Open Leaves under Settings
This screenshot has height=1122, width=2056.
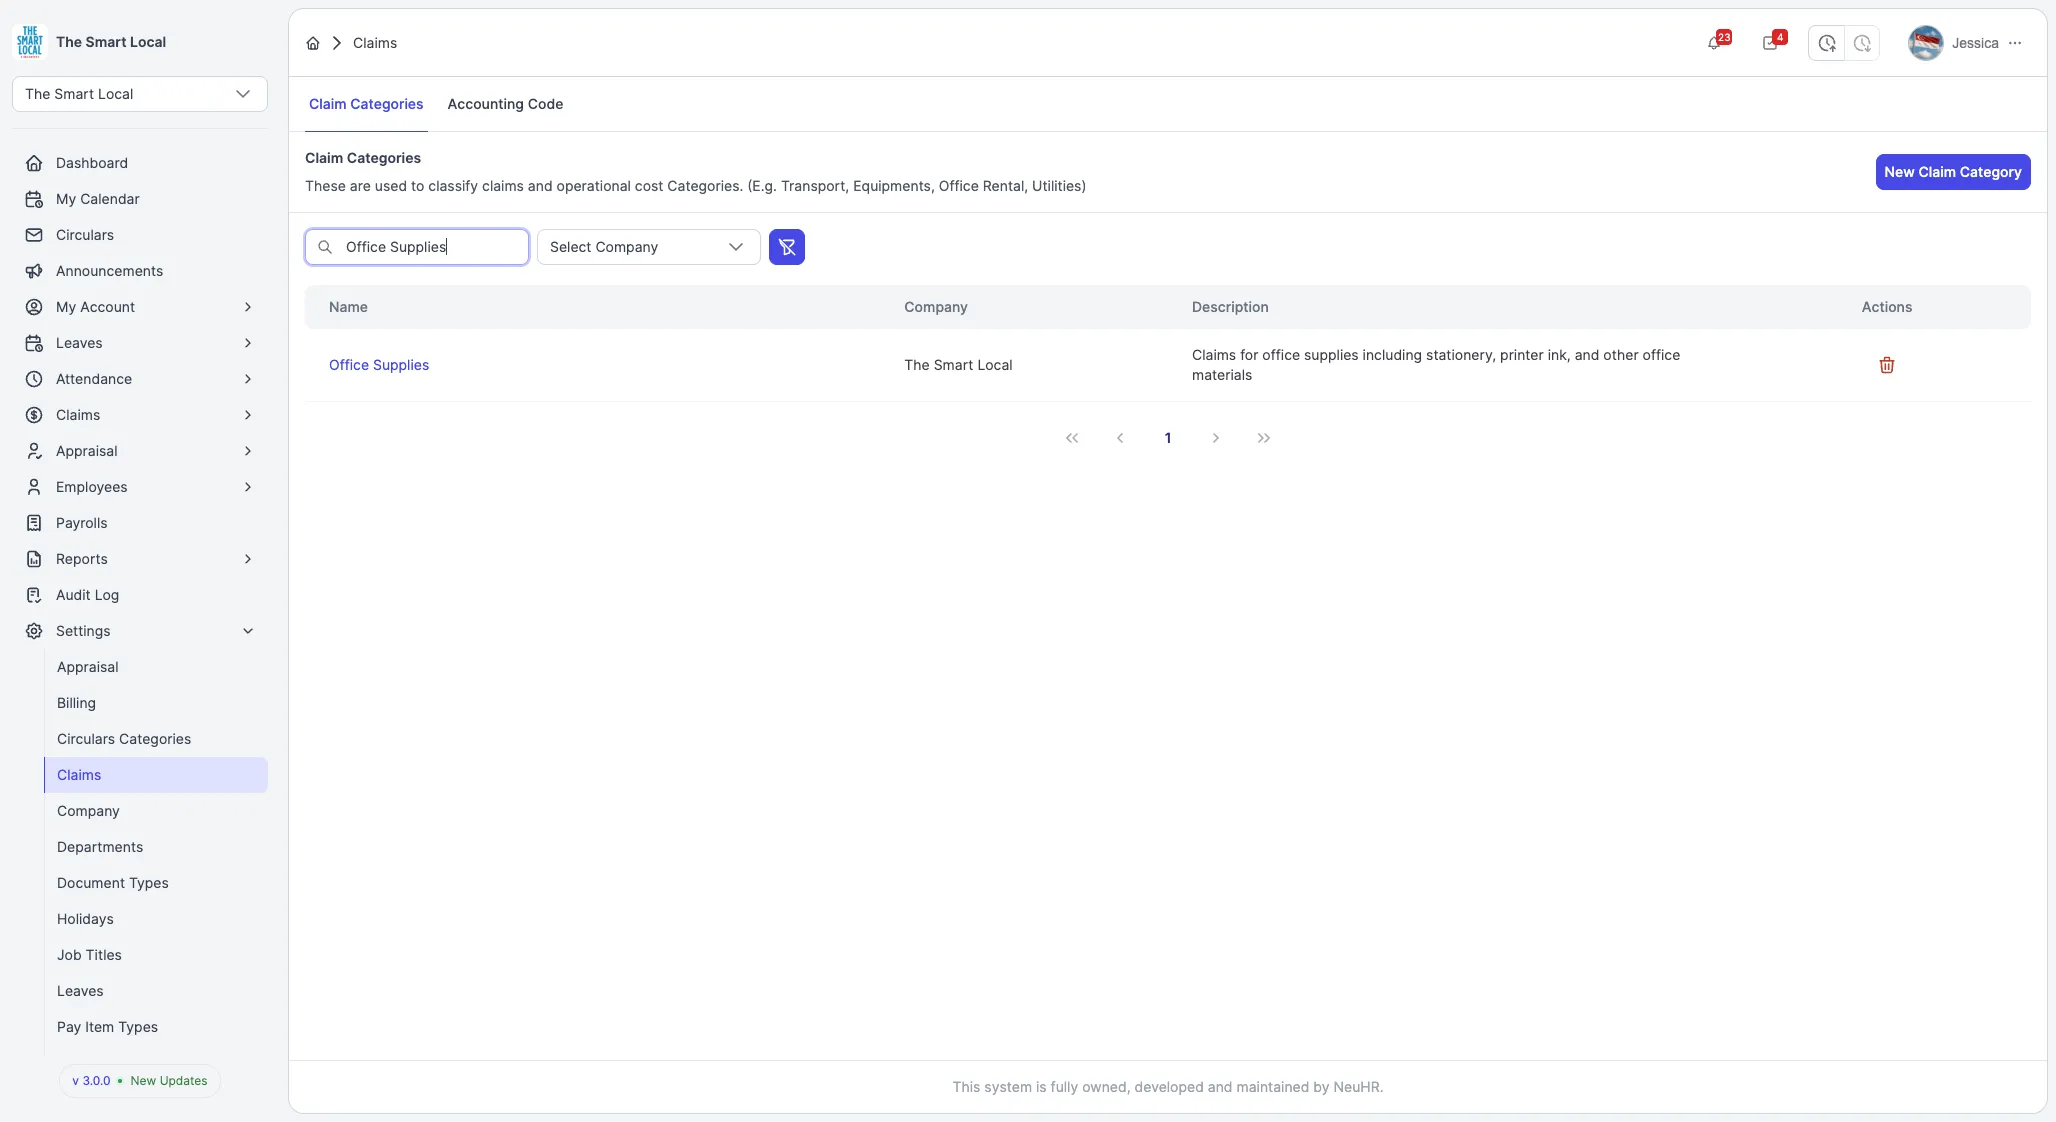click(80, 991)
